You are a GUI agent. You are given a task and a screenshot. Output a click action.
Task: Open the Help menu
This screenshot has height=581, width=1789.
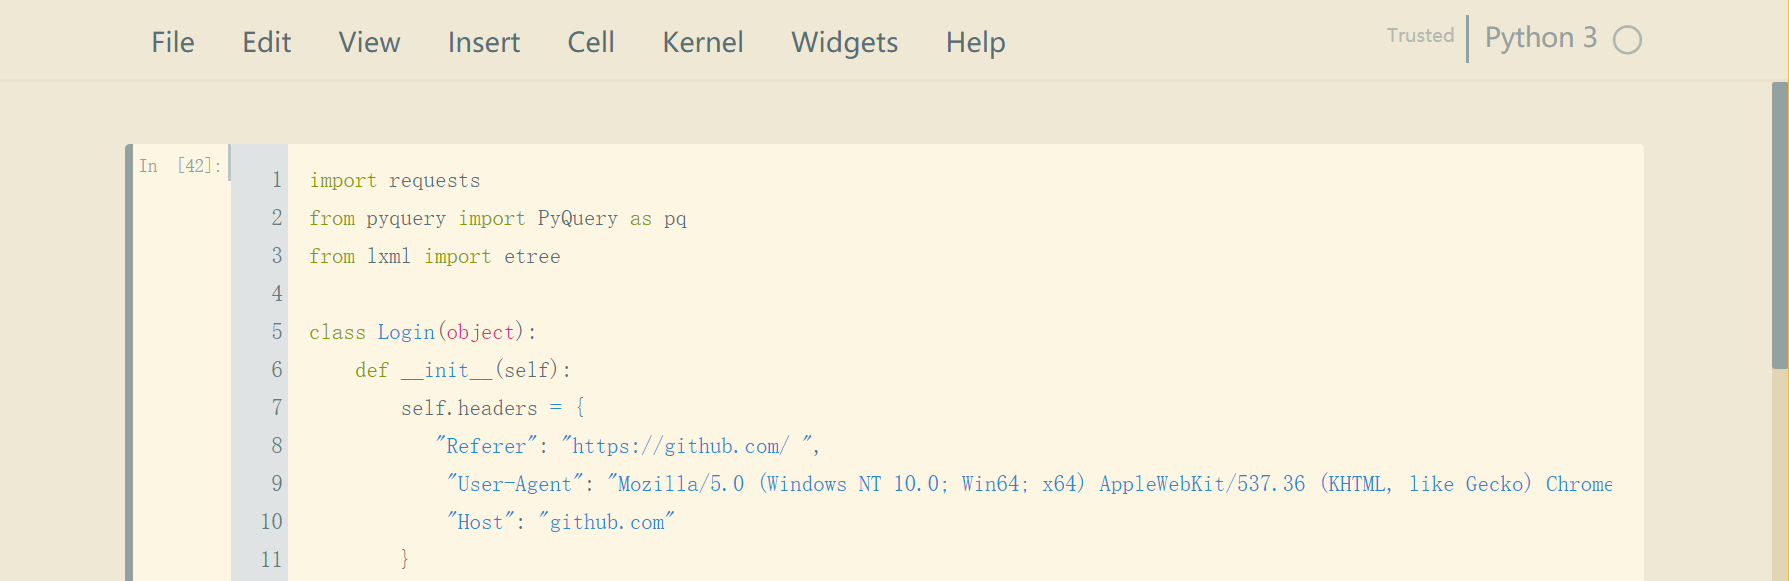click(975, 42)
